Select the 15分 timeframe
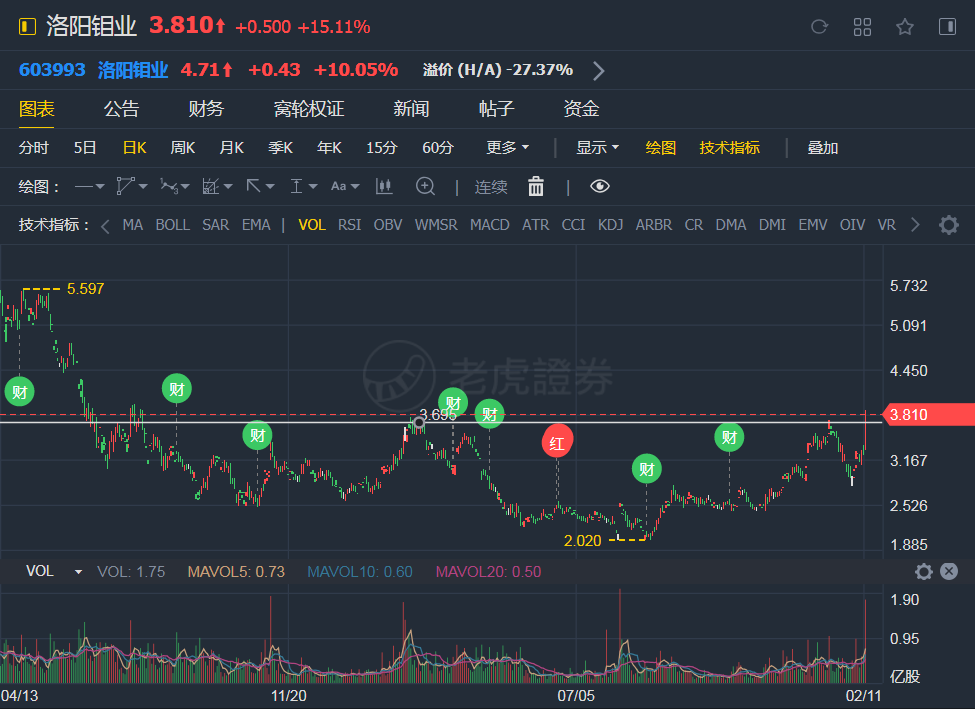This screenshot has width=975, height=709. point(381,148)
